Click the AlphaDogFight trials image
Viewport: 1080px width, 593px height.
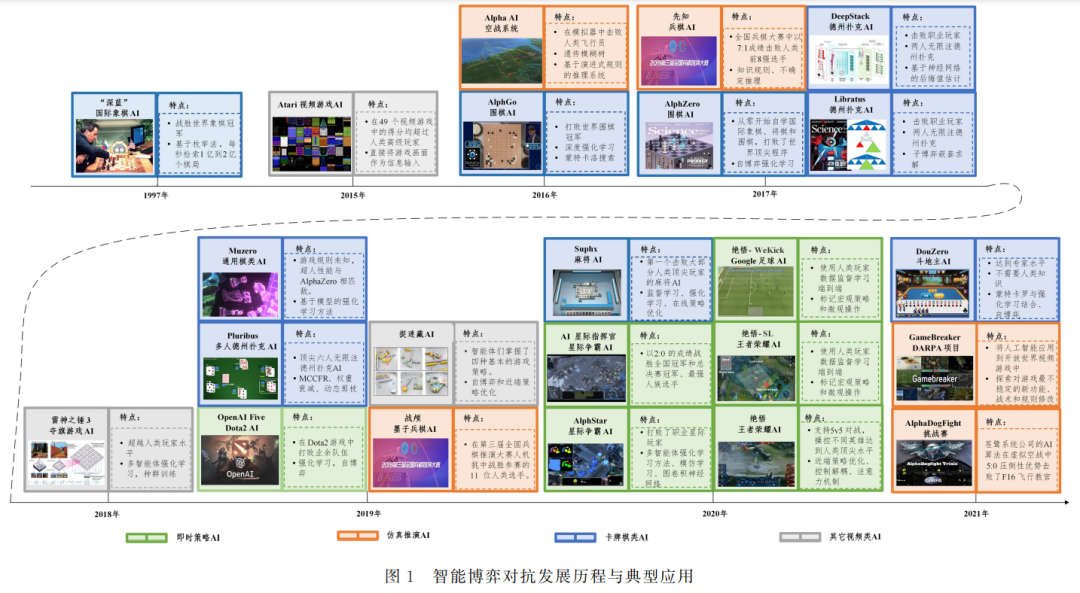[x=933, y=463]
